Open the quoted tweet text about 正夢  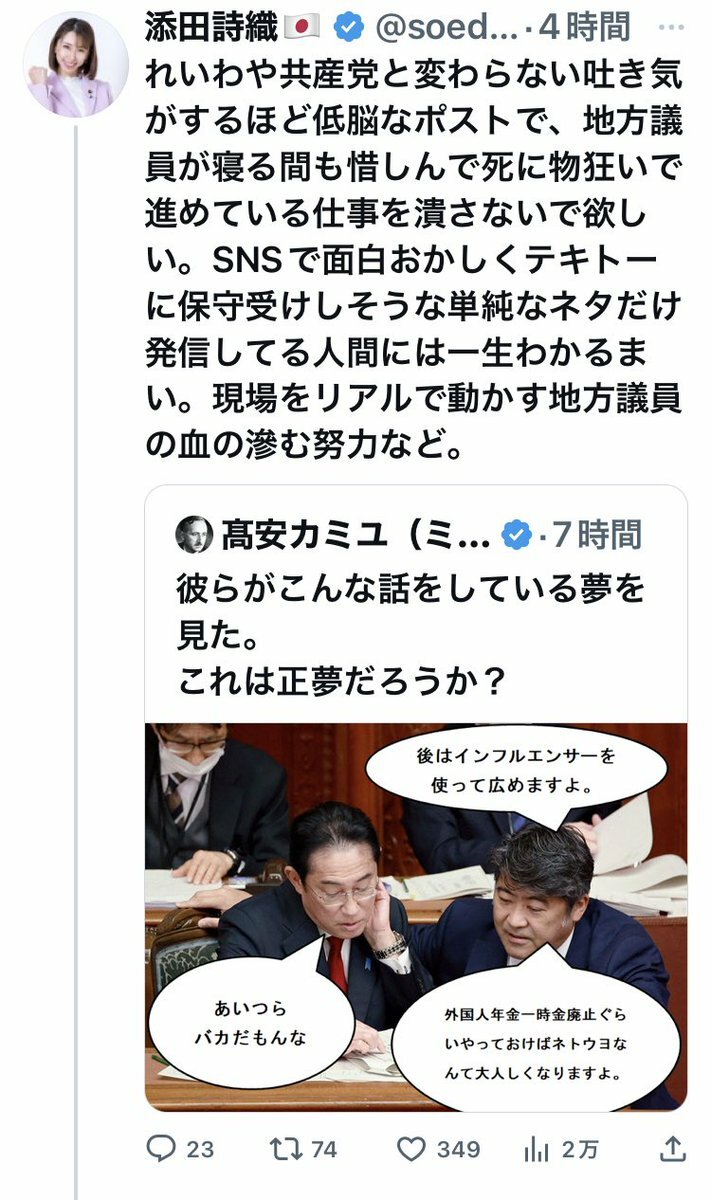[410, 635]
